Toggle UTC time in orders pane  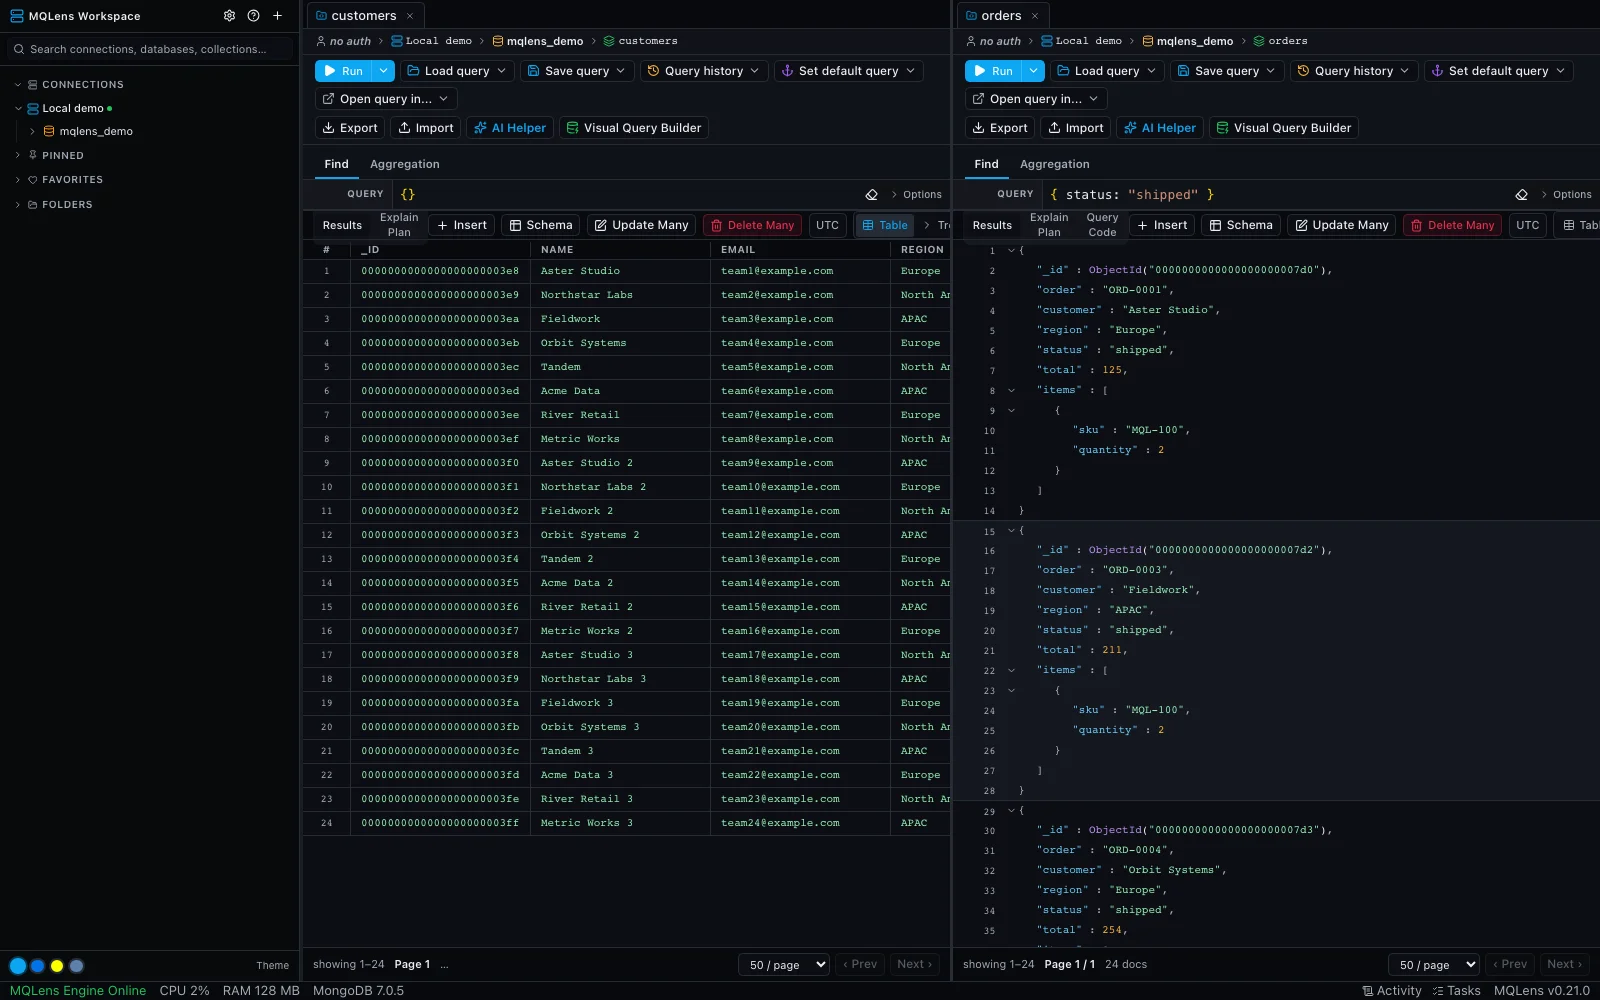tap(1528, 225)
